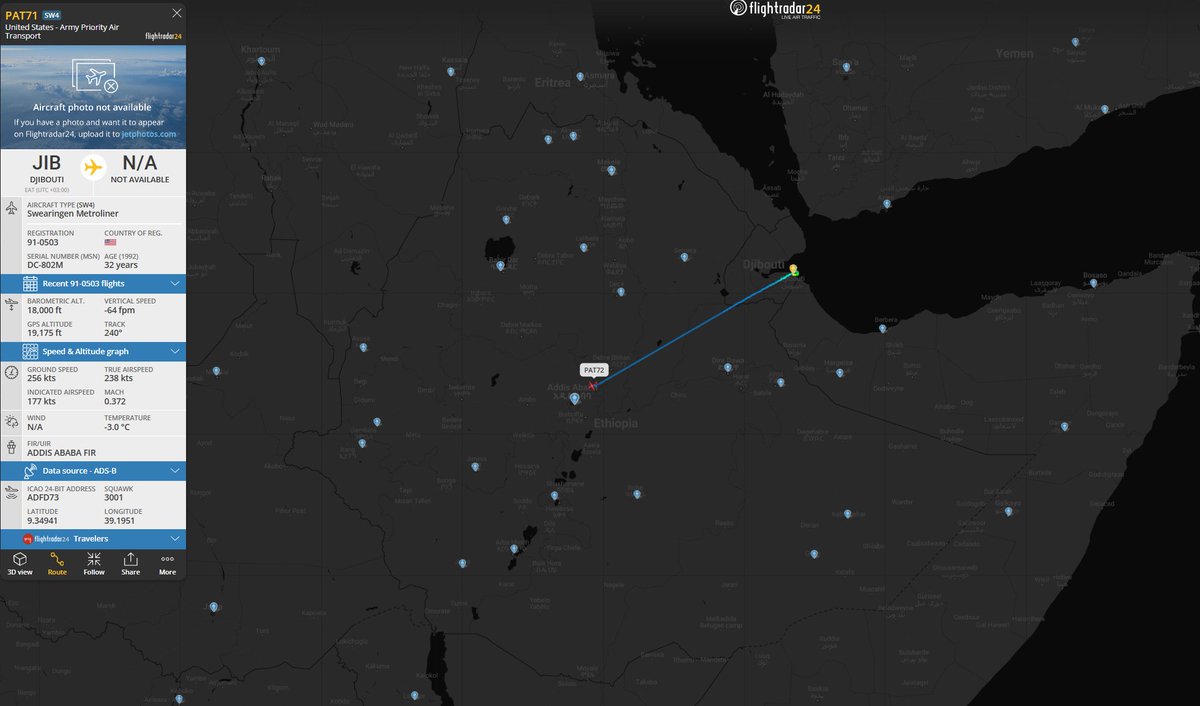Click the yellow airplane icon between airports

pyautogui.click(x=94, y=167)
